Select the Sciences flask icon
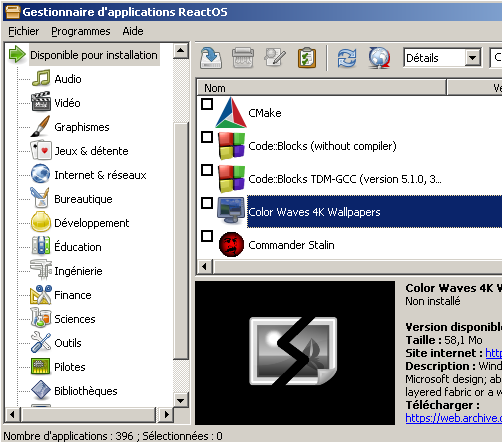Image resolution: width=502 pixels, height=442 pixels. 41,317
